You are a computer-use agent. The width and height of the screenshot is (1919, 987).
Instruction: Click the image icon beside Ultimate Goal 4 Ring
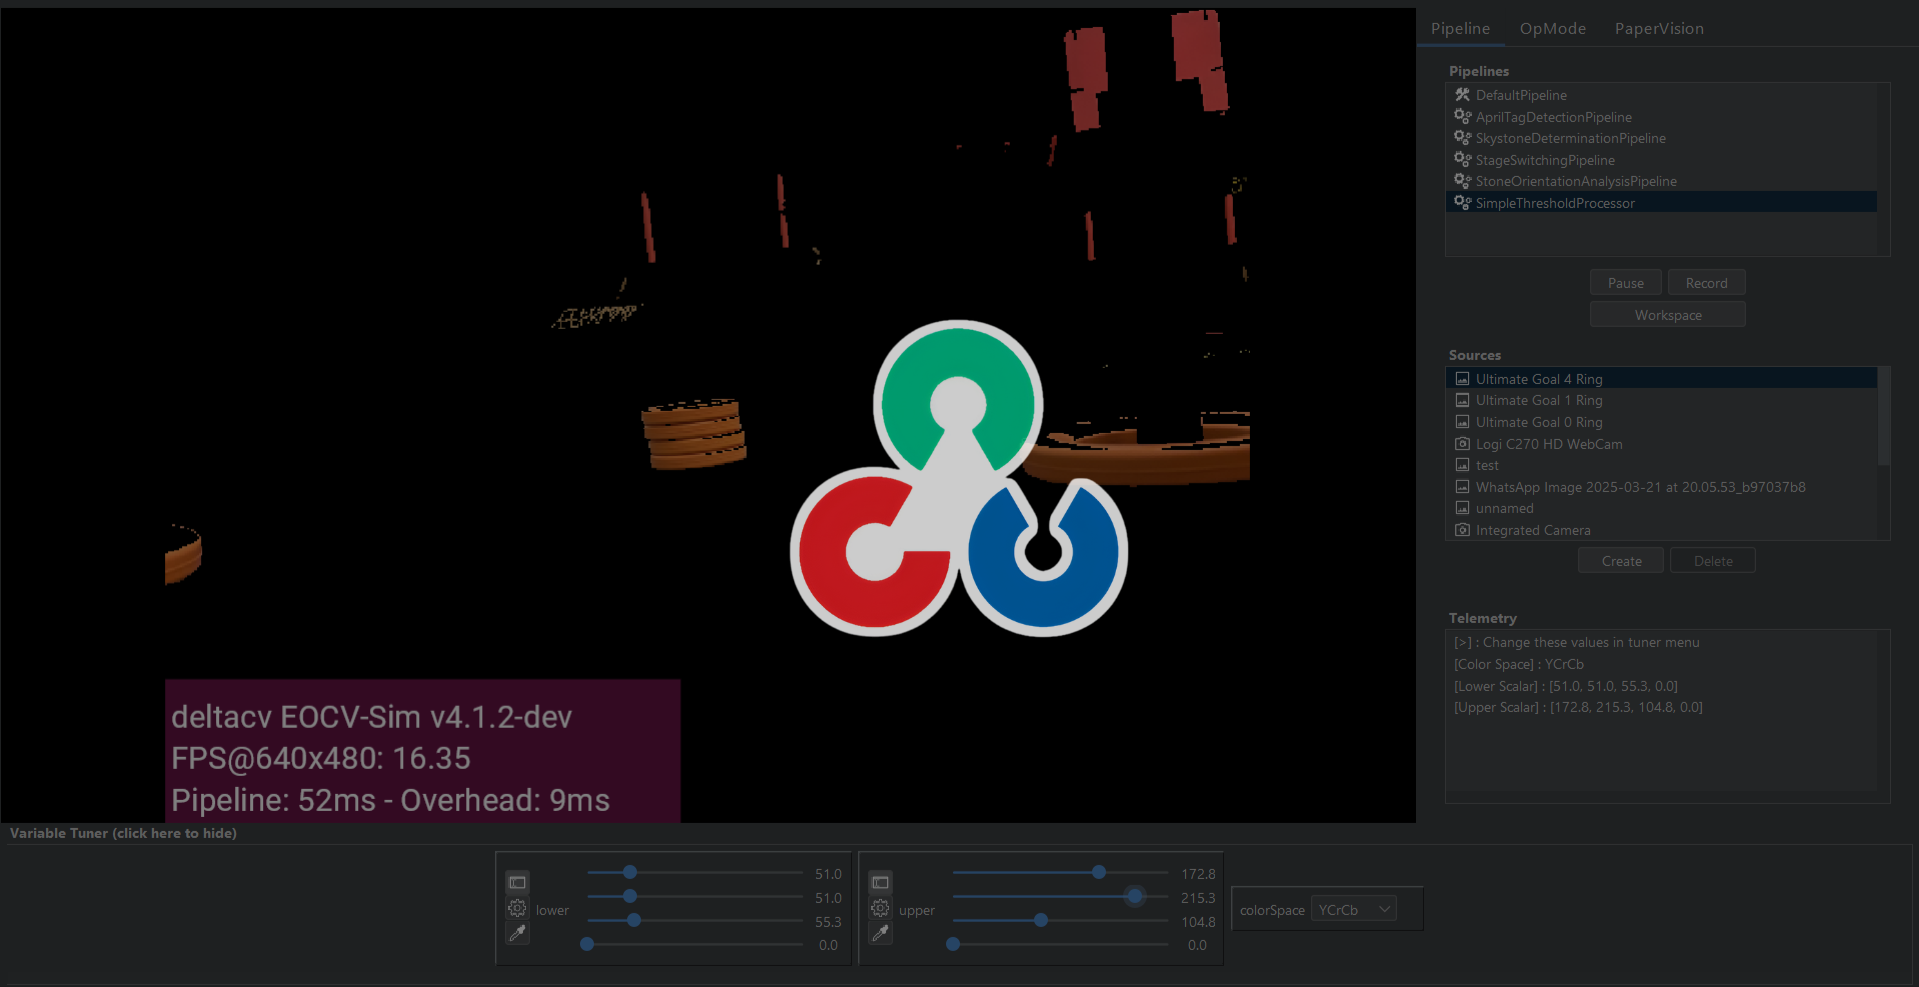pyautogui.click(x=1462, y=379)
